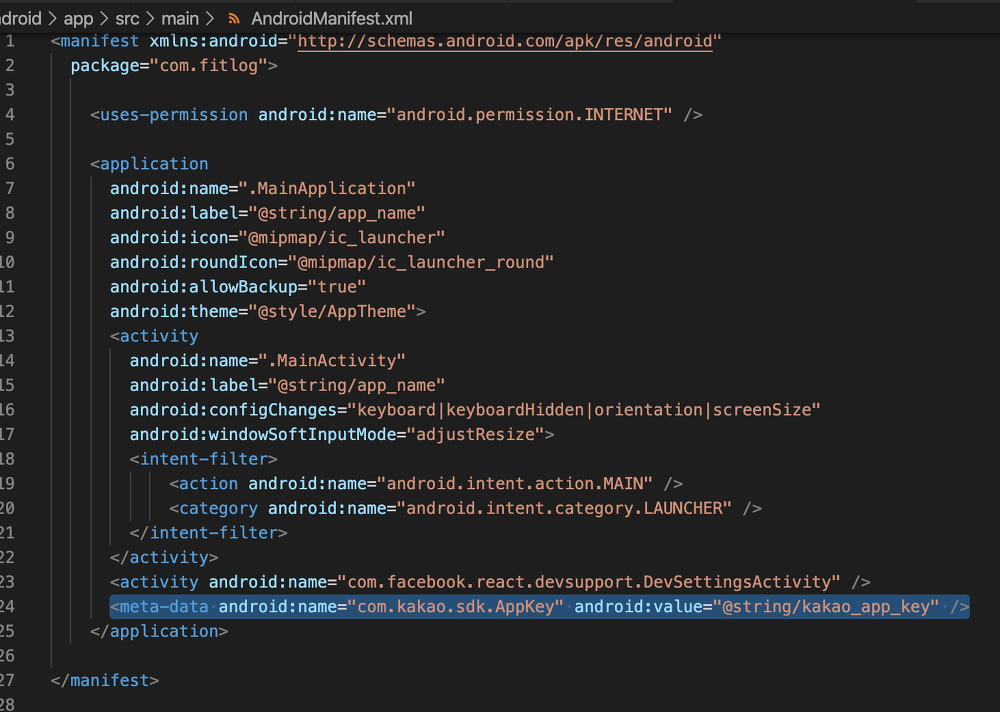The image size is (1000, 712).
Task: Click the 'action' tag name
Action: pyautogui.click(x=209, y=484)
